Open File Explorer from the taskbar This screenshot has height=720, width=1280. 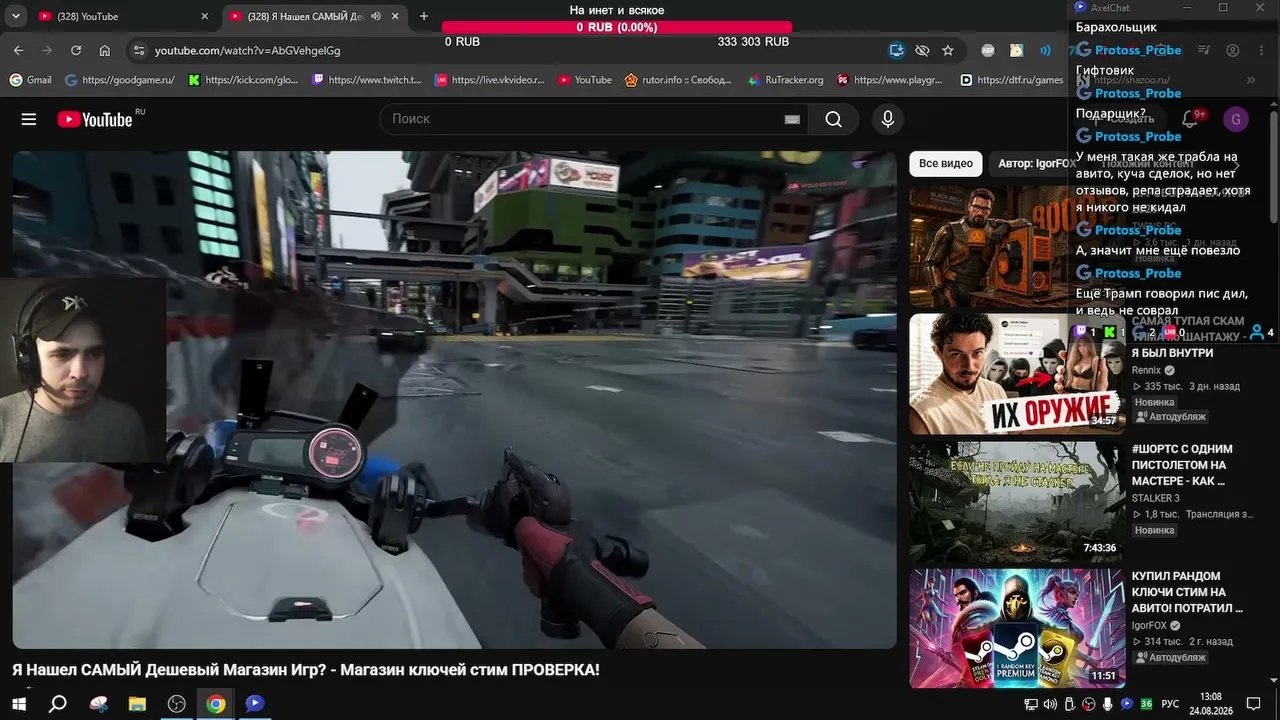137,704
